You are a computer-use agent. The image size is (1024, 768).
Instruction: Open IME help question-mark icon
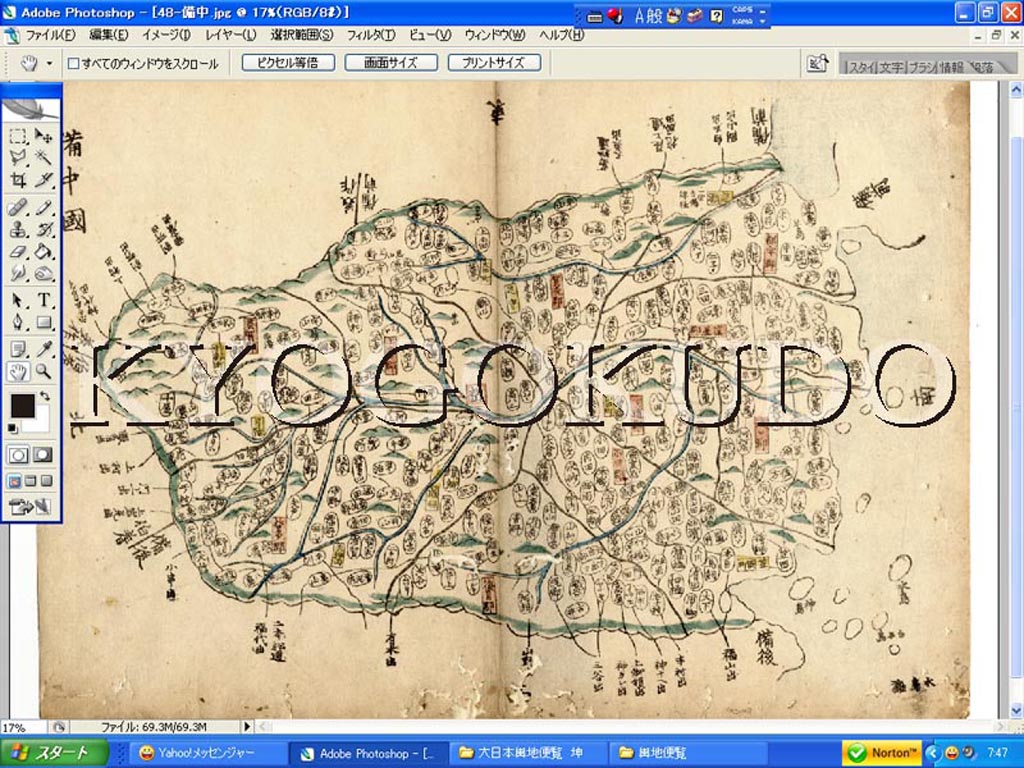(x=716, y=16)
